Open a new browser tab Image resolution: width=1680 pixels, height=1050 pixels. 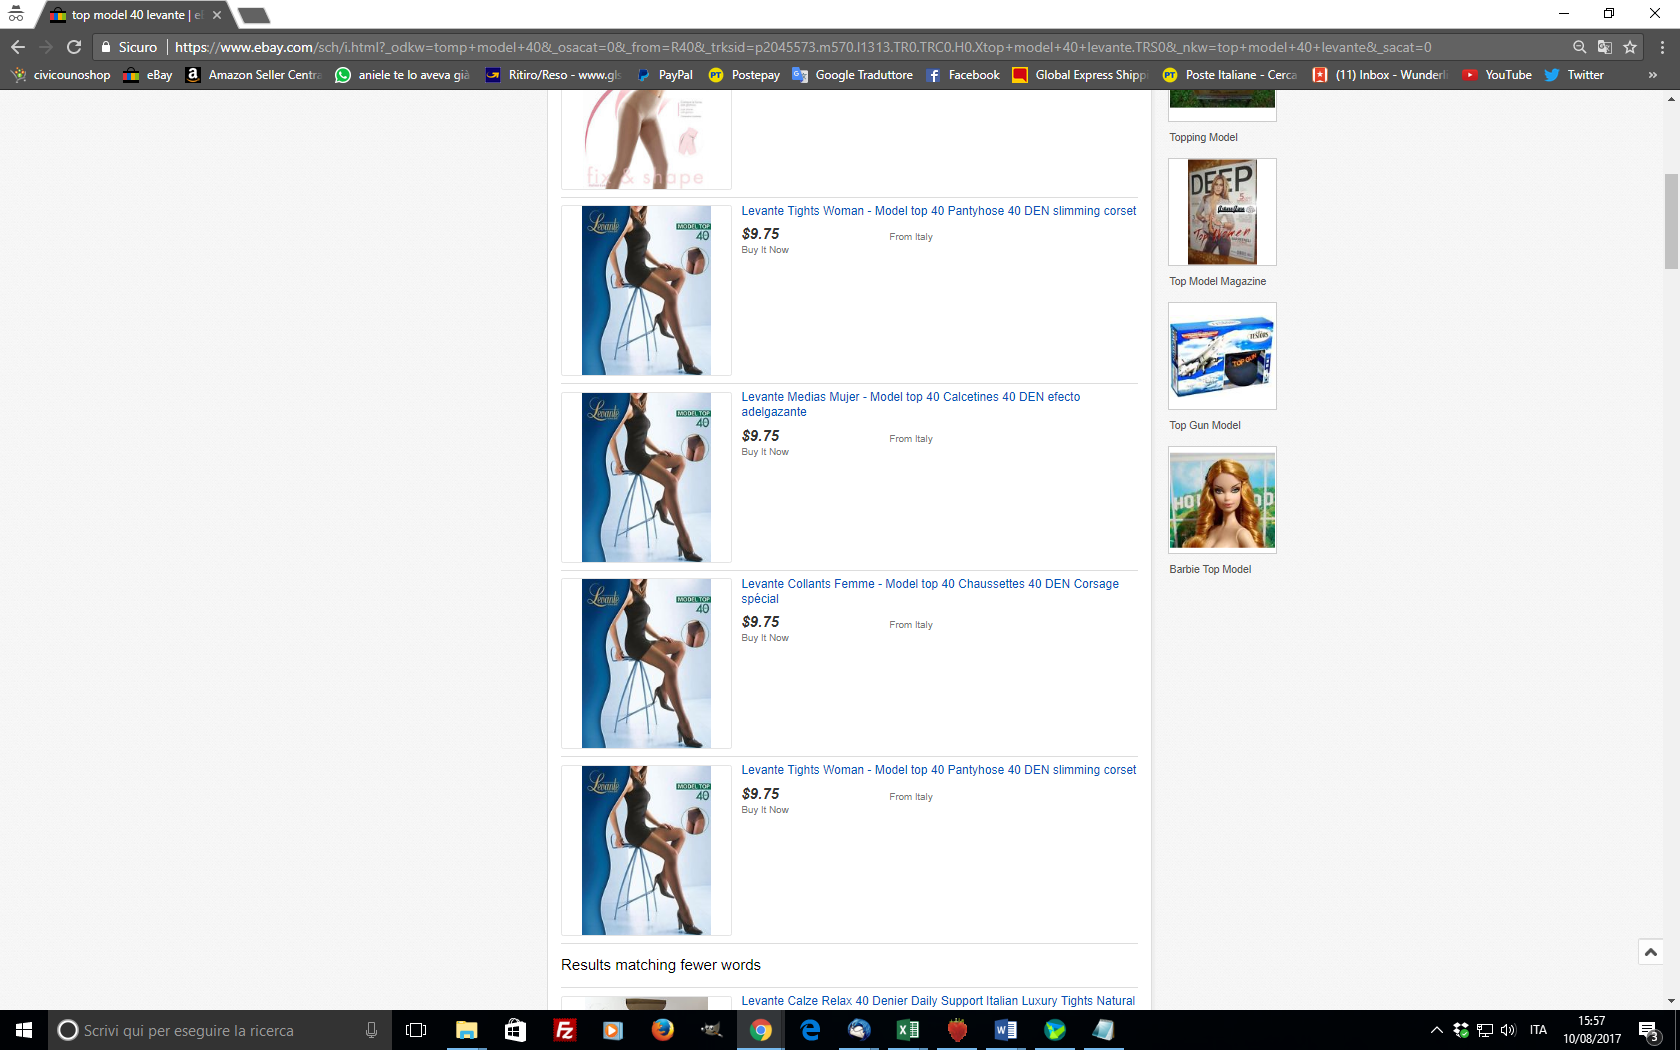tap(254, 15)
